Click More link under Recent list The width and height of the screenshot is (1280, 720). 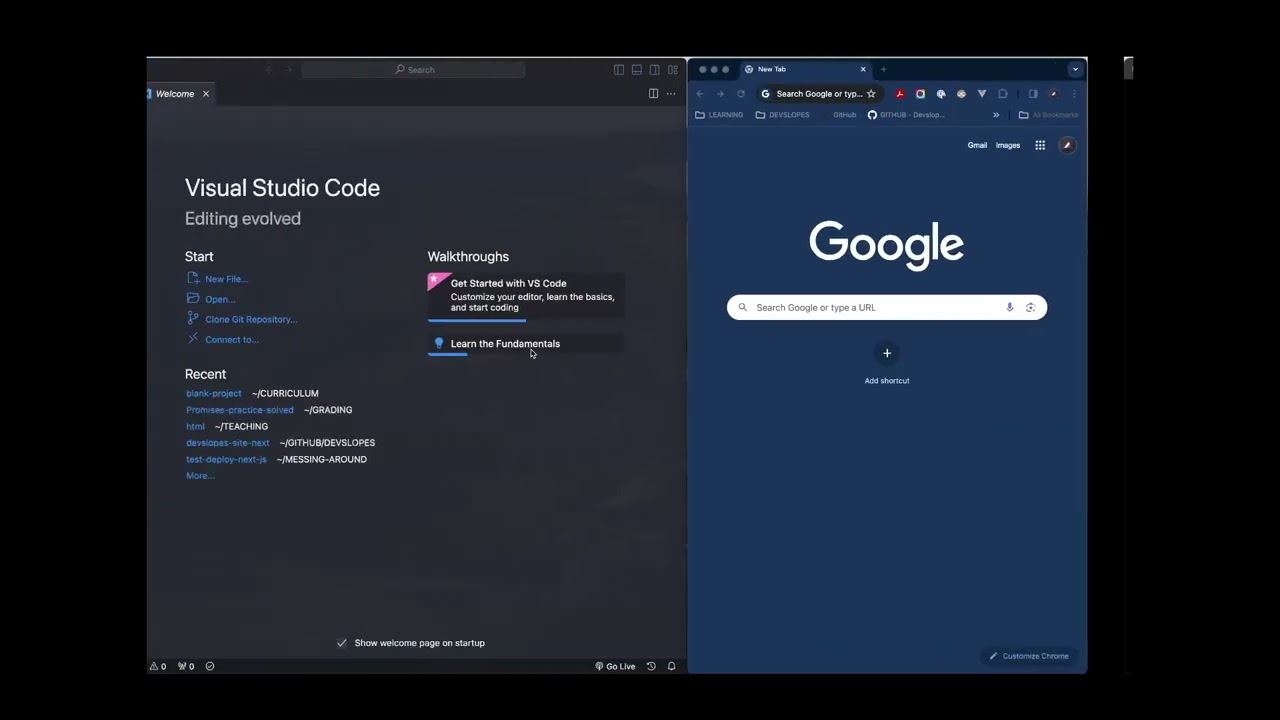(200, 476)
